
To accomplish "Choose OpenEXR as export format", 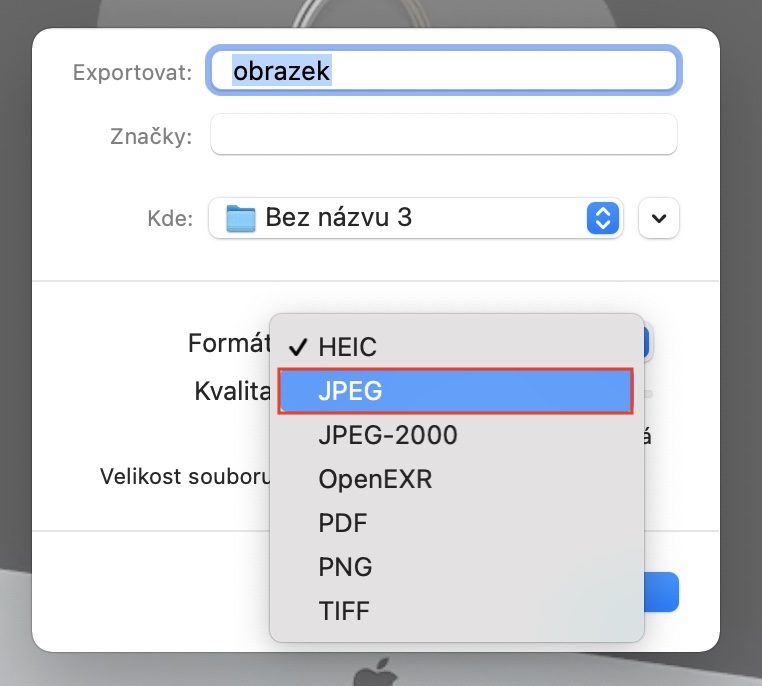I will click(x=375, y=479).
